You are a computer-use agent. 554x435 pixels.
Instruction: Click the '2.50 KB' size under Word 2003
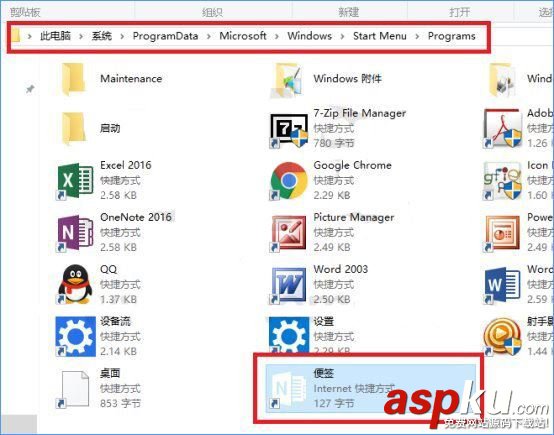(332, 299)
